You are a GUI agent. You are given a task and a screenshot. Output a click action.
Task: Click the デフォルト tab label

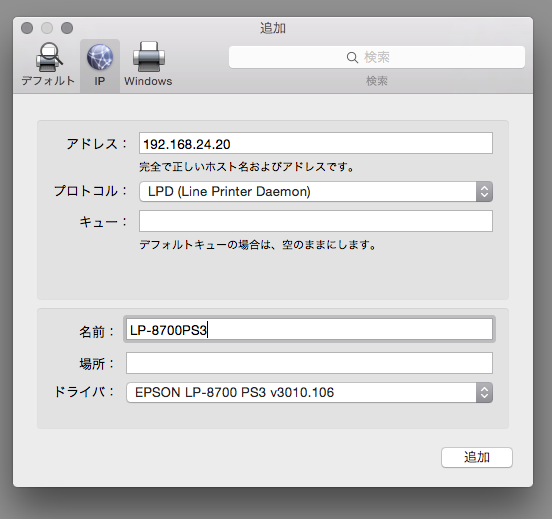(48, 81)
